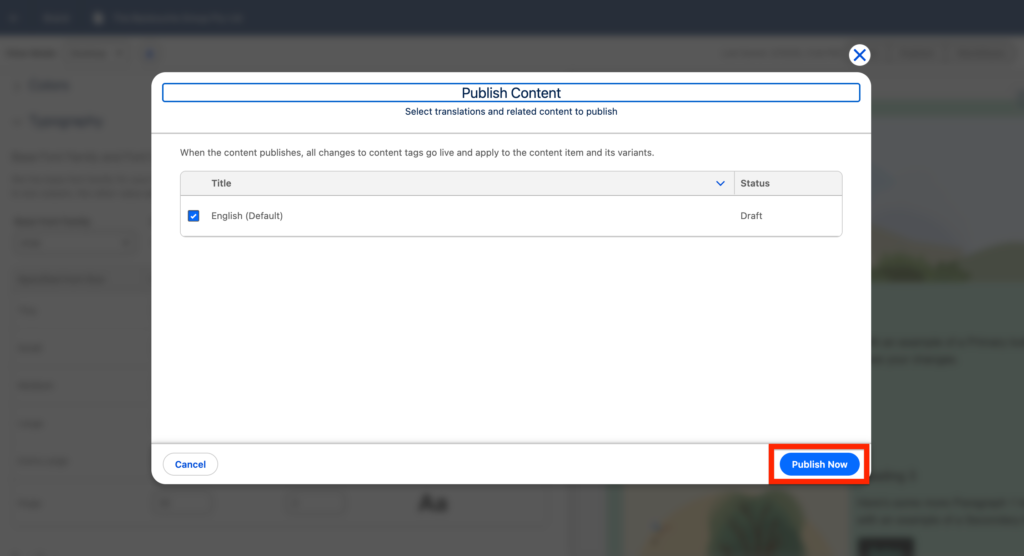Expand the blurred Colors section chevron
The height and width of the screenshot is (556, 1024).
coord(17,86)
